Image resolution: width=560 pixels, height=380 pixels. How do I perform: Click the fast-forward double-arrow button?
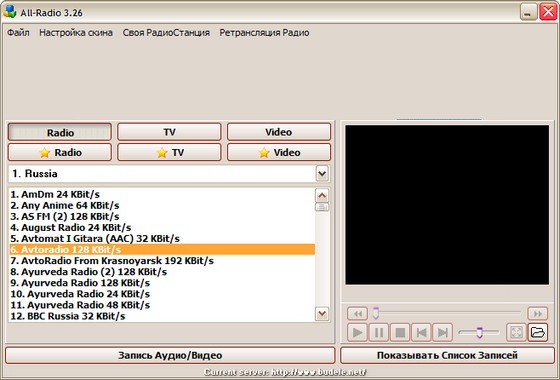tap(538, 314)
